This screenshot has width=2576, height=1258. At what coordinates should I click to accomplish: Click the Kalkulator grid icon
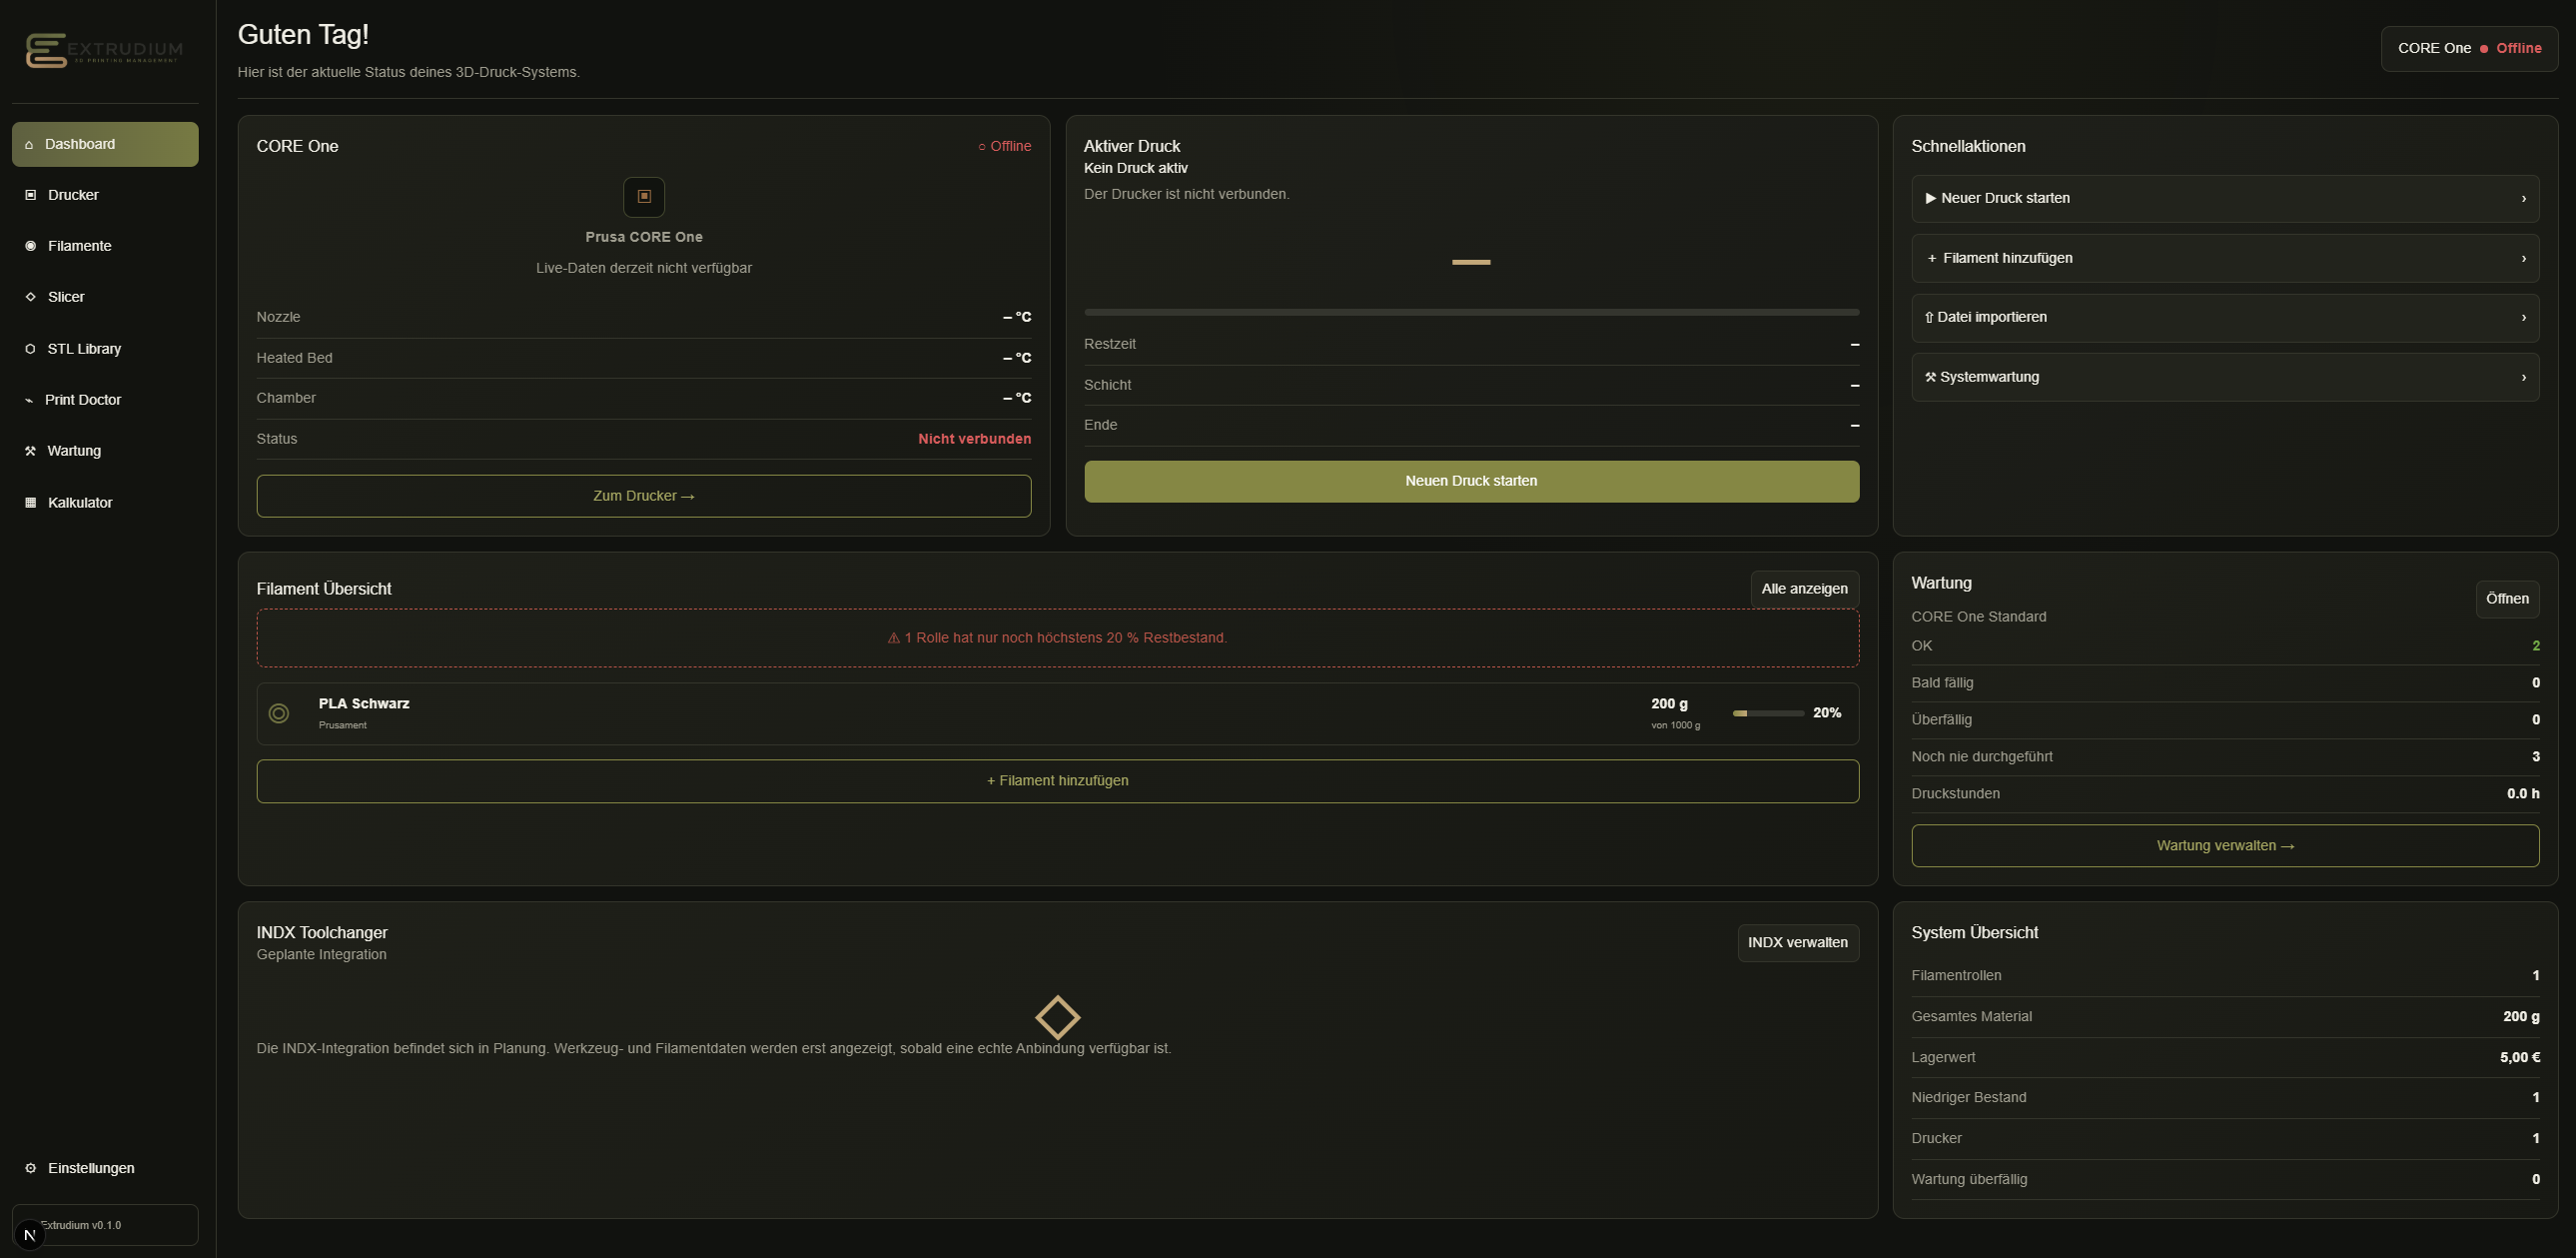click(30, 503)
